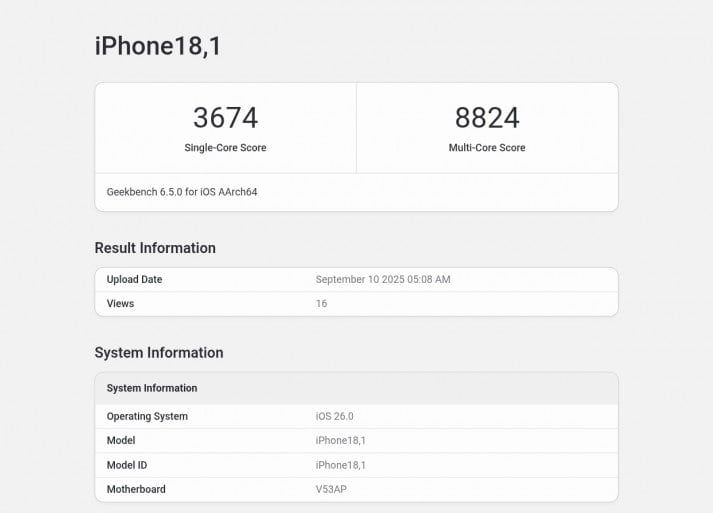Viewport: 713px width, 513px height.
Task: Click the Motherboard label
Action: [136, 489]
